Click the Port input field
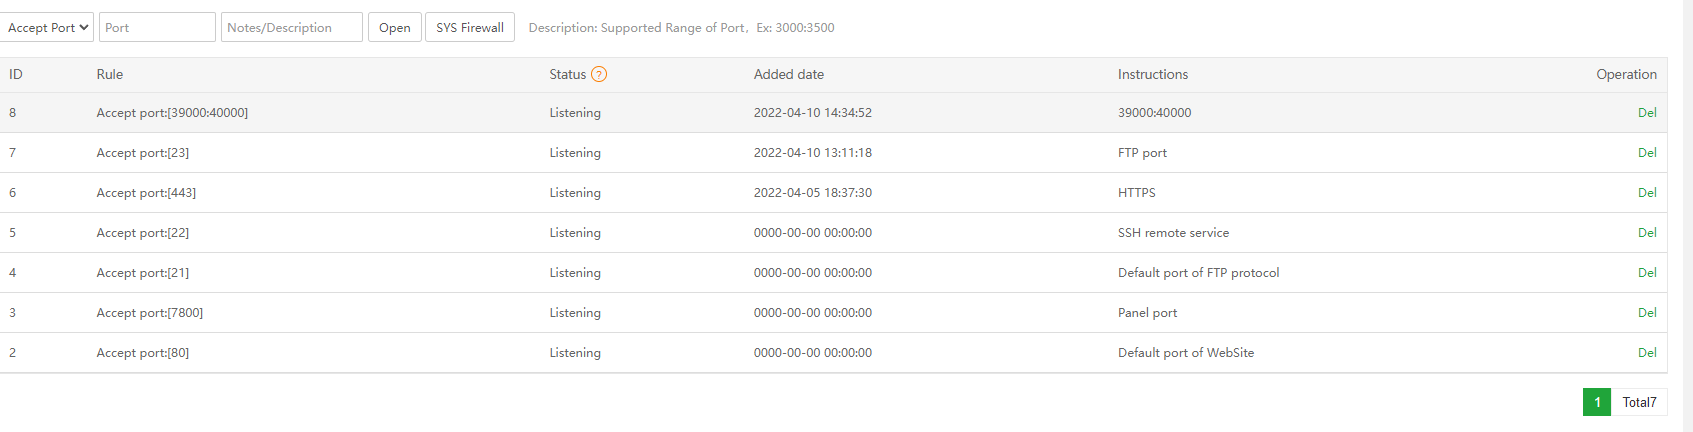This screenshot has width=1693, height=432. coord(157,28)
